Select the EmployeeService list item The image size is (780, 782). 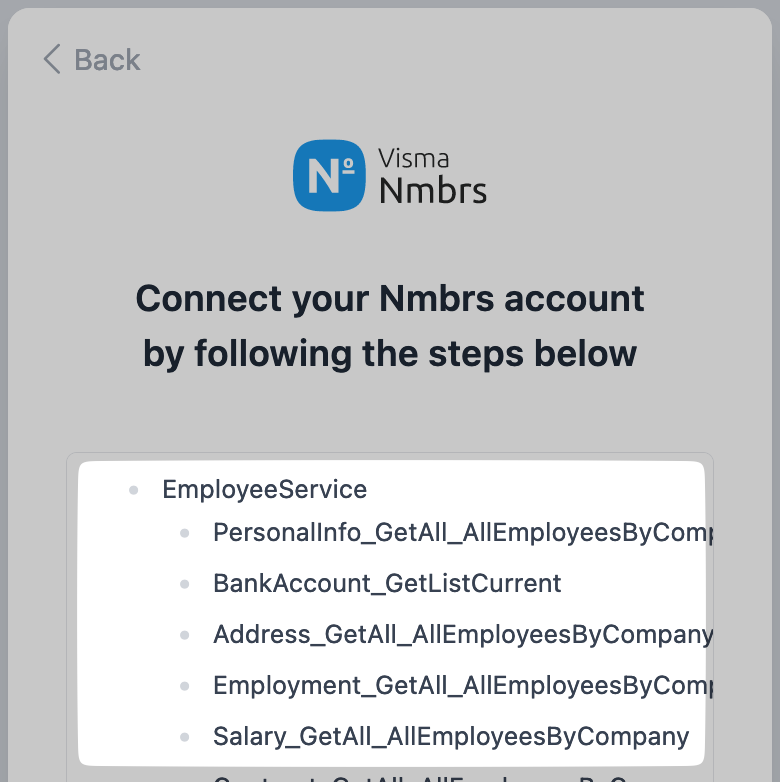pos(264,489)
